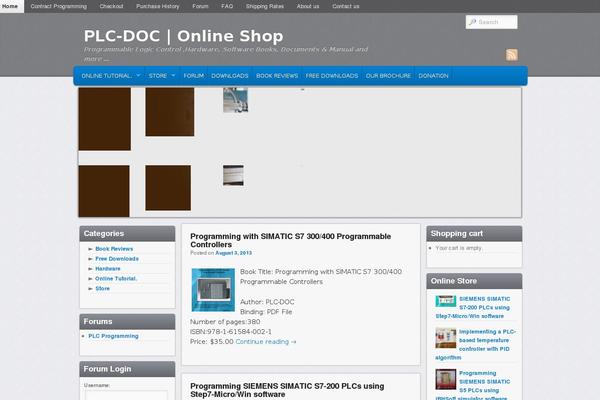Open Programming SIEMENS SIMATIC S5 PLCs store link

tap(473, 386)
